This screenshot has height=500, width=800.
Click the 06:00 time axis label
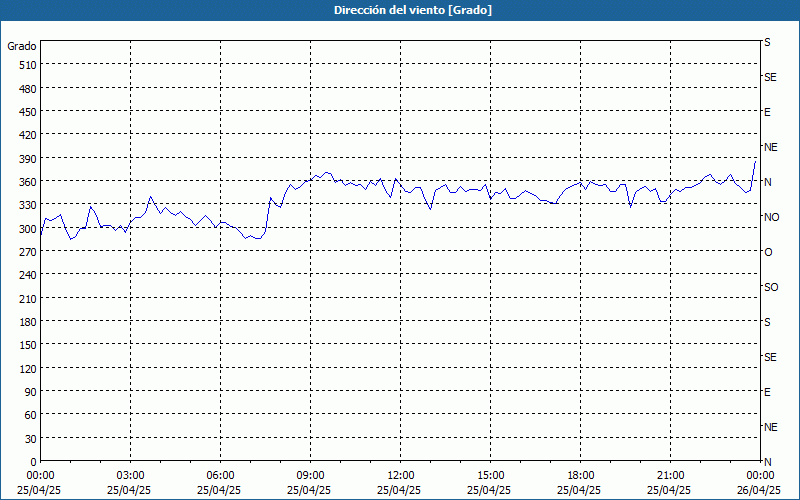220,475
